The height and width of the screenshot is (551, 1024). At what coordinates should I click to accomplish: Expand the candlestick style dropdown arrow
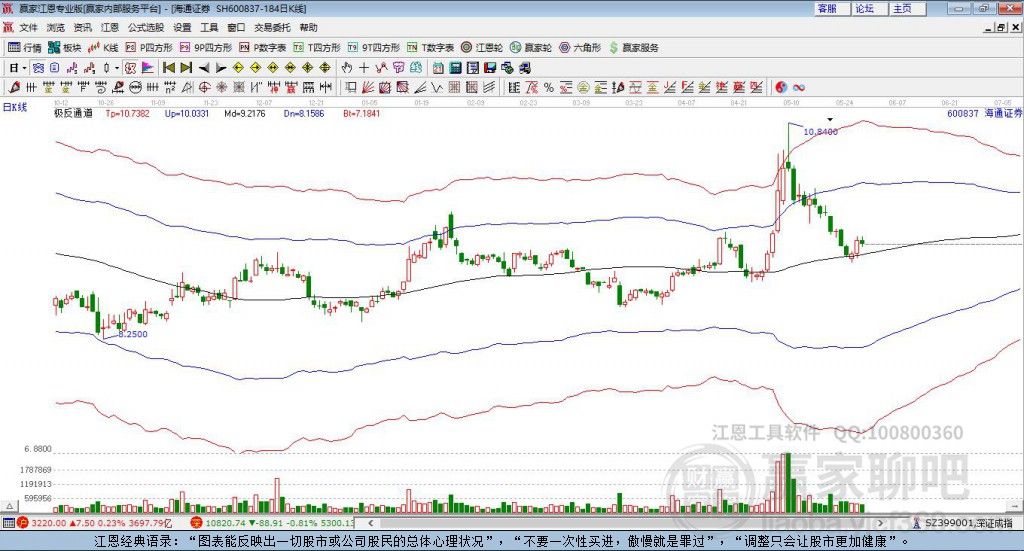coord(117,67)
